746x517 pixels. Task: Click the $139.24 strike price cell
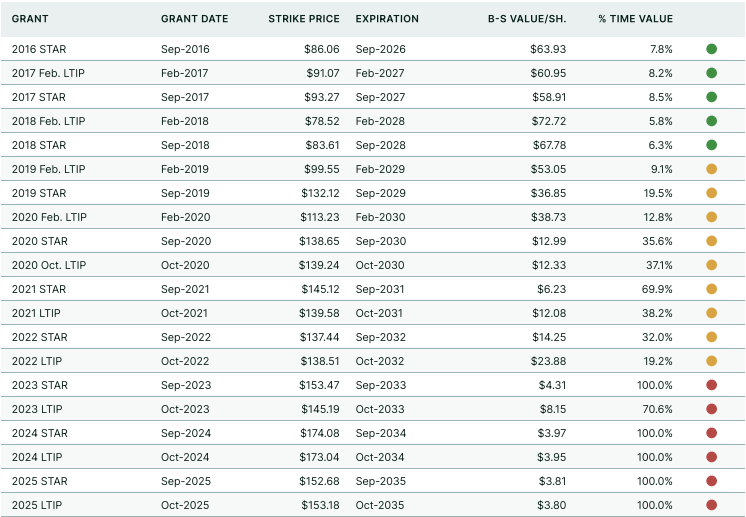pos(319,265)
